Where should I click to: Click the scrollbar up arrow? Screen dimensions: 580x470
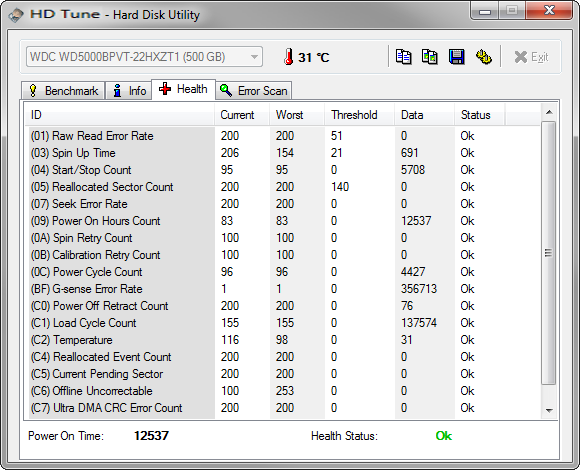click(x=549, y=112)
